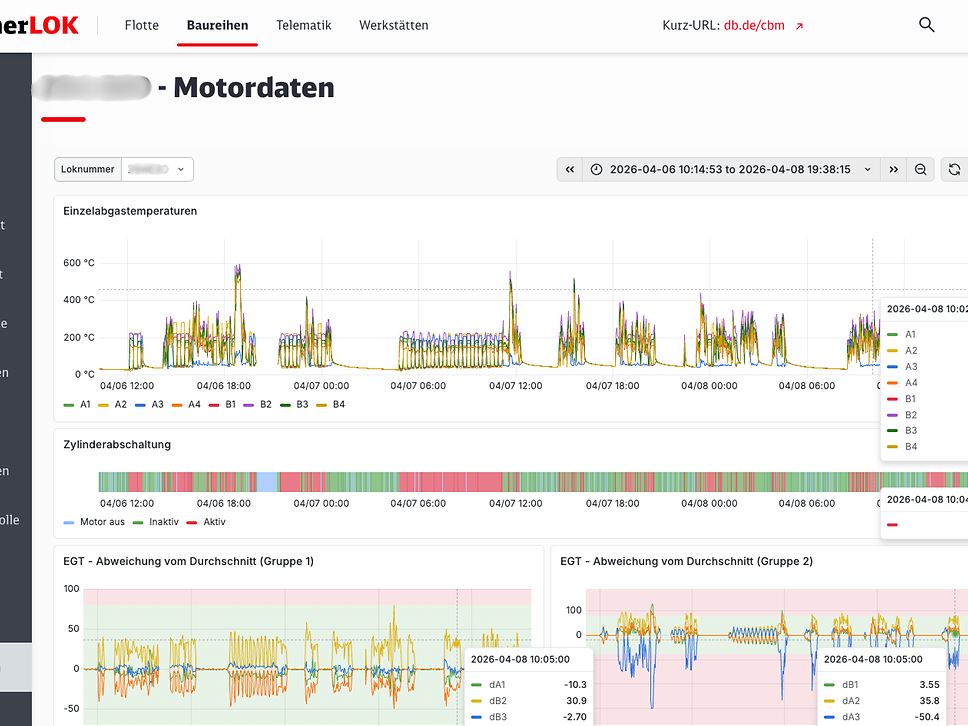
Task: Open the Flotte menu item
Action: [x=141, y=25]
